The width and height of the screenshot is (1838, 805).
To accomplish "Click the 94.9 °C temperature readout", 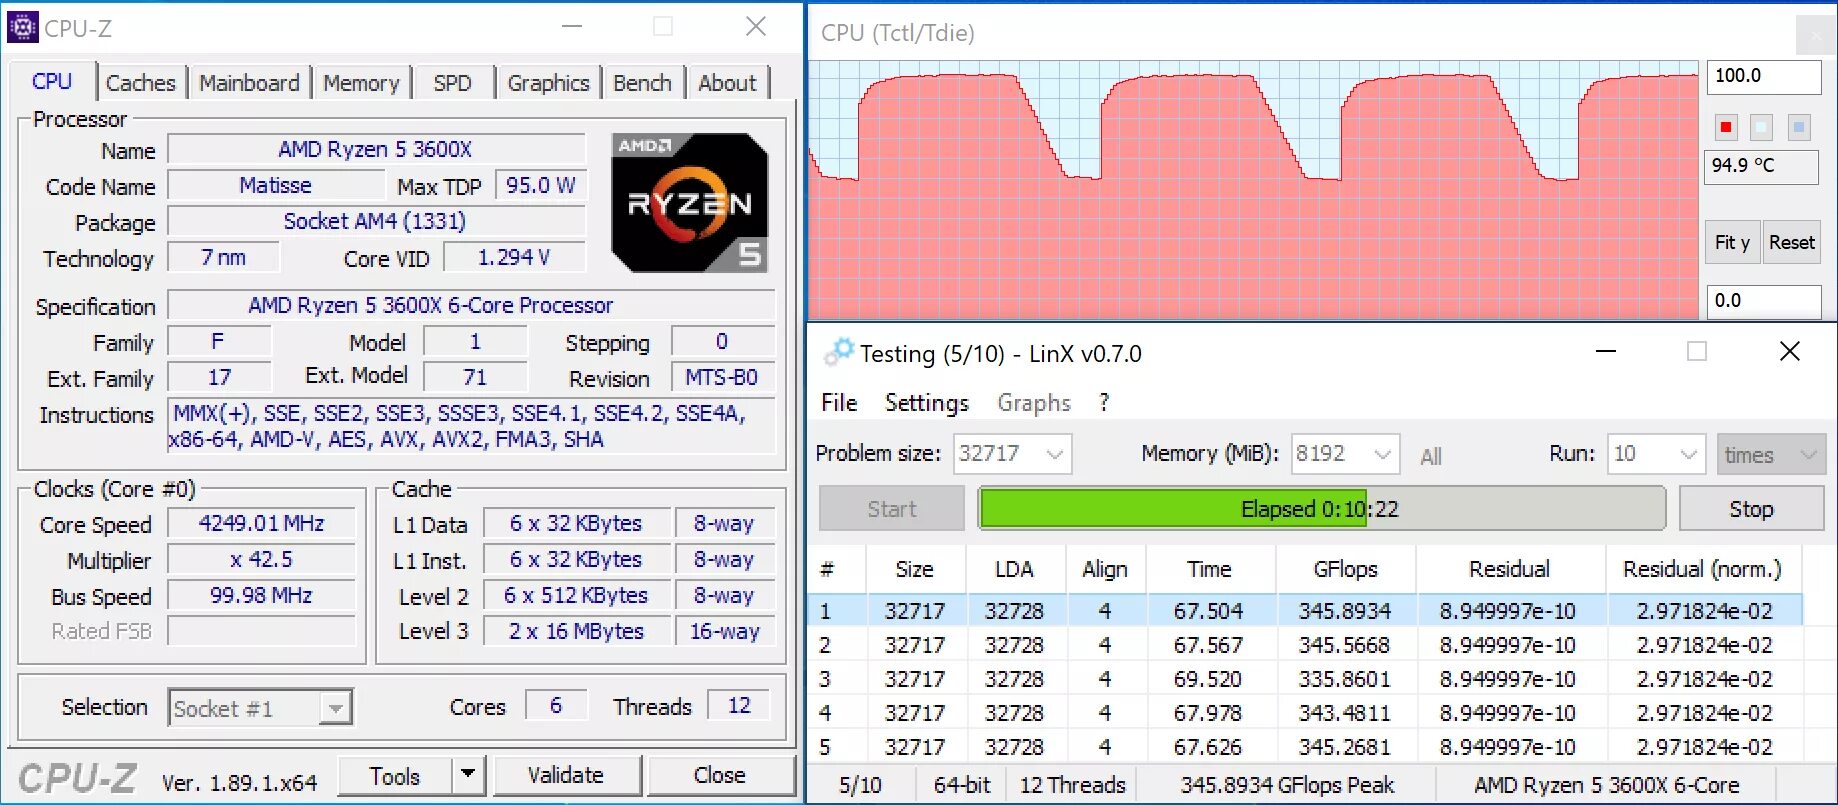I will [1761, 166].
